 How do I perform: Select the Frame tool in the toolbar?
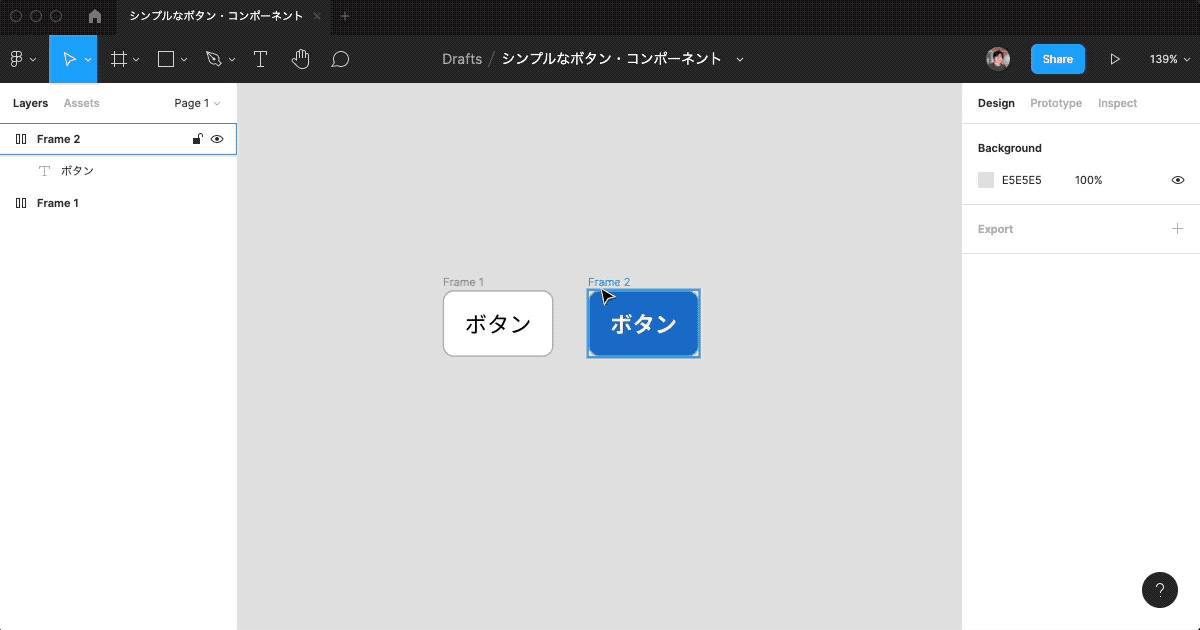117,59
